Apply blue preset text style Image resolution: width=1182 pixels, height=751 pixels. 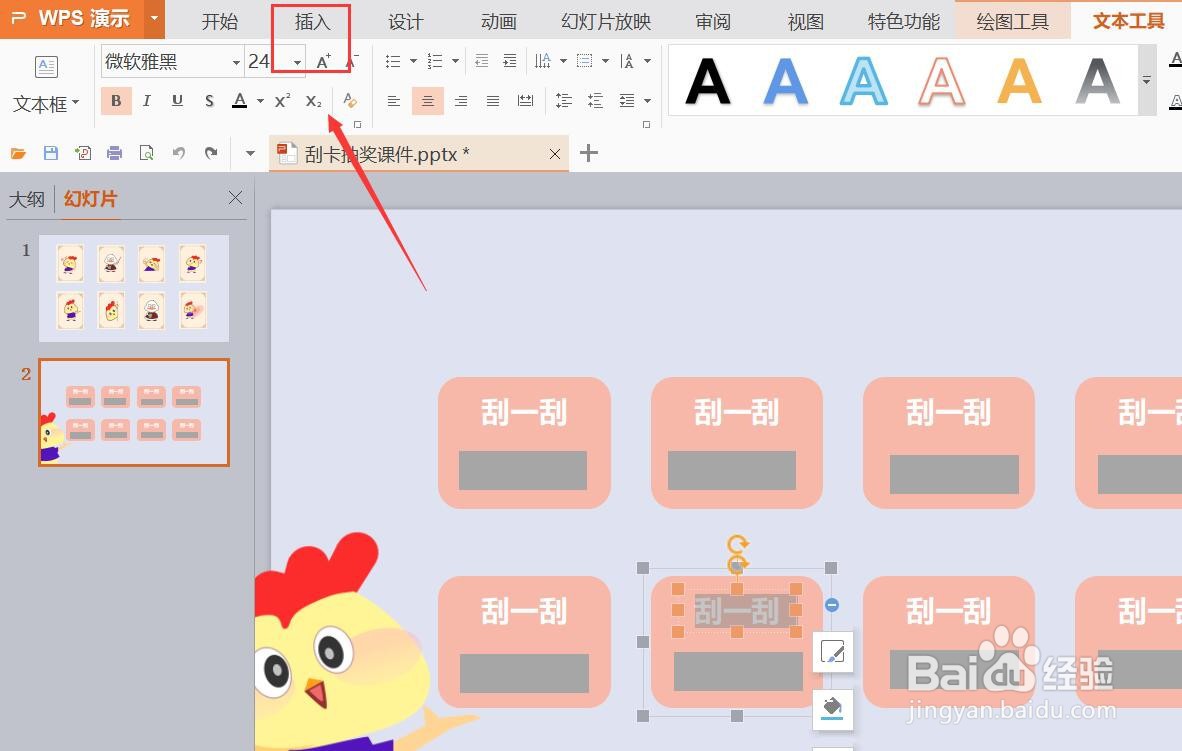(x=785, y=81)
